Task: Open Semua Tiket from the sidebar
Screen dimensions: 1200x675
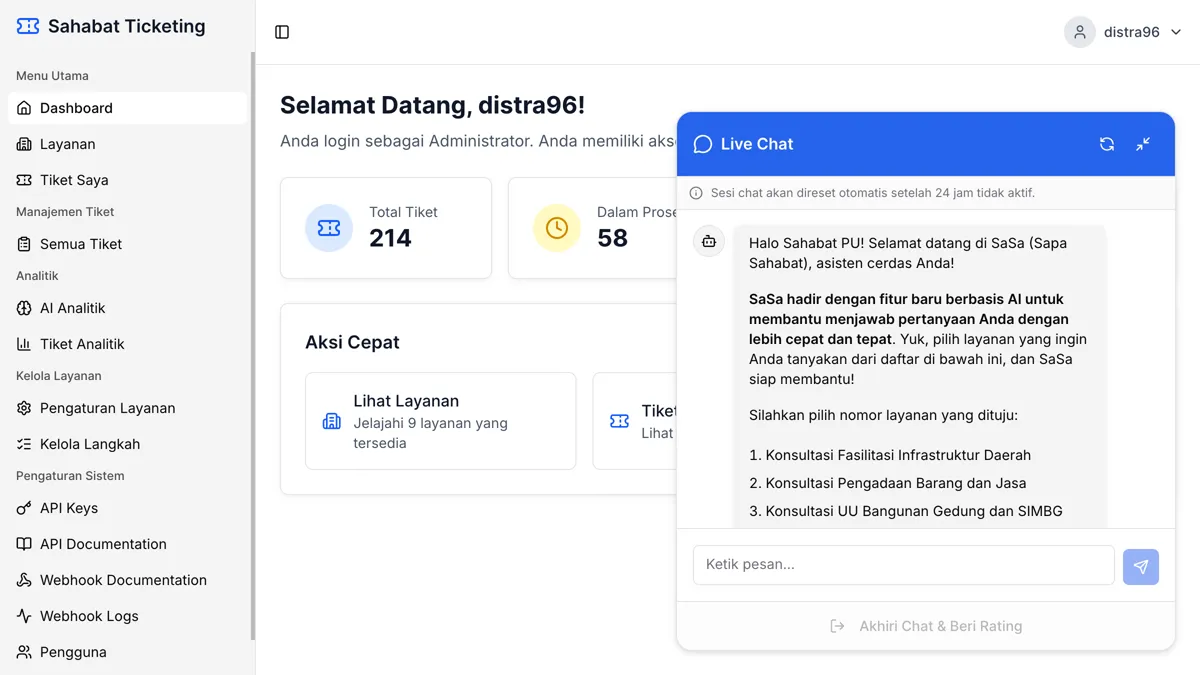Action: [80, 243]
